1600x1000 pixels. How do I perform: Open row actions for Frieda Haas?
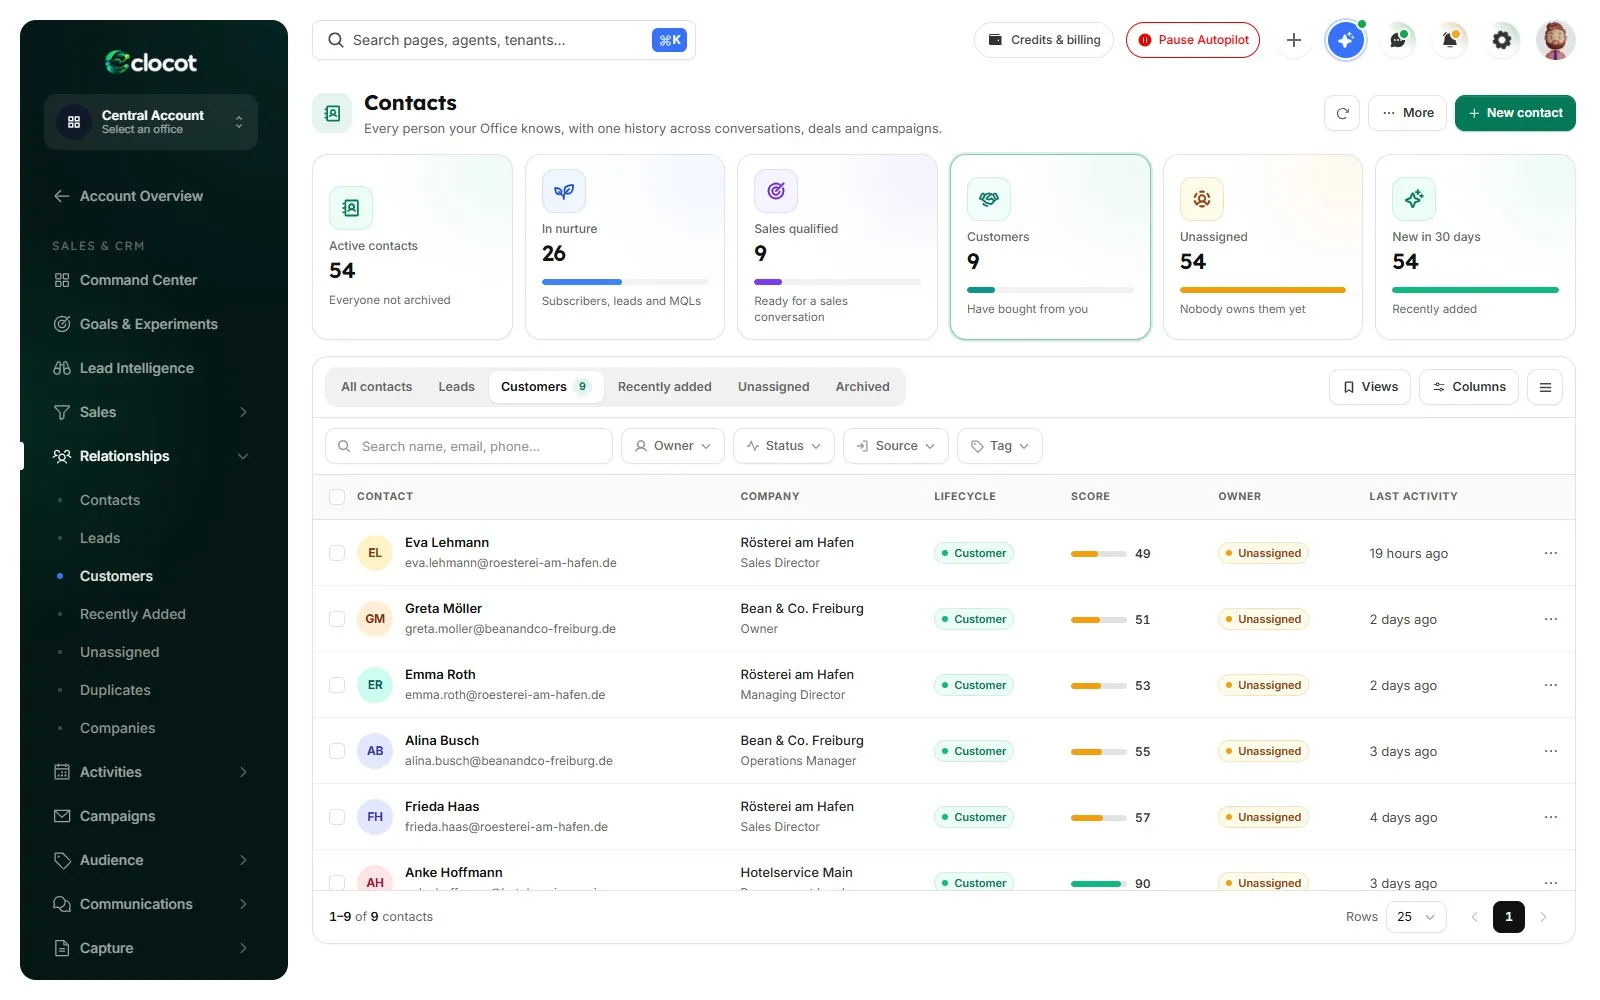click(1551, 817)
